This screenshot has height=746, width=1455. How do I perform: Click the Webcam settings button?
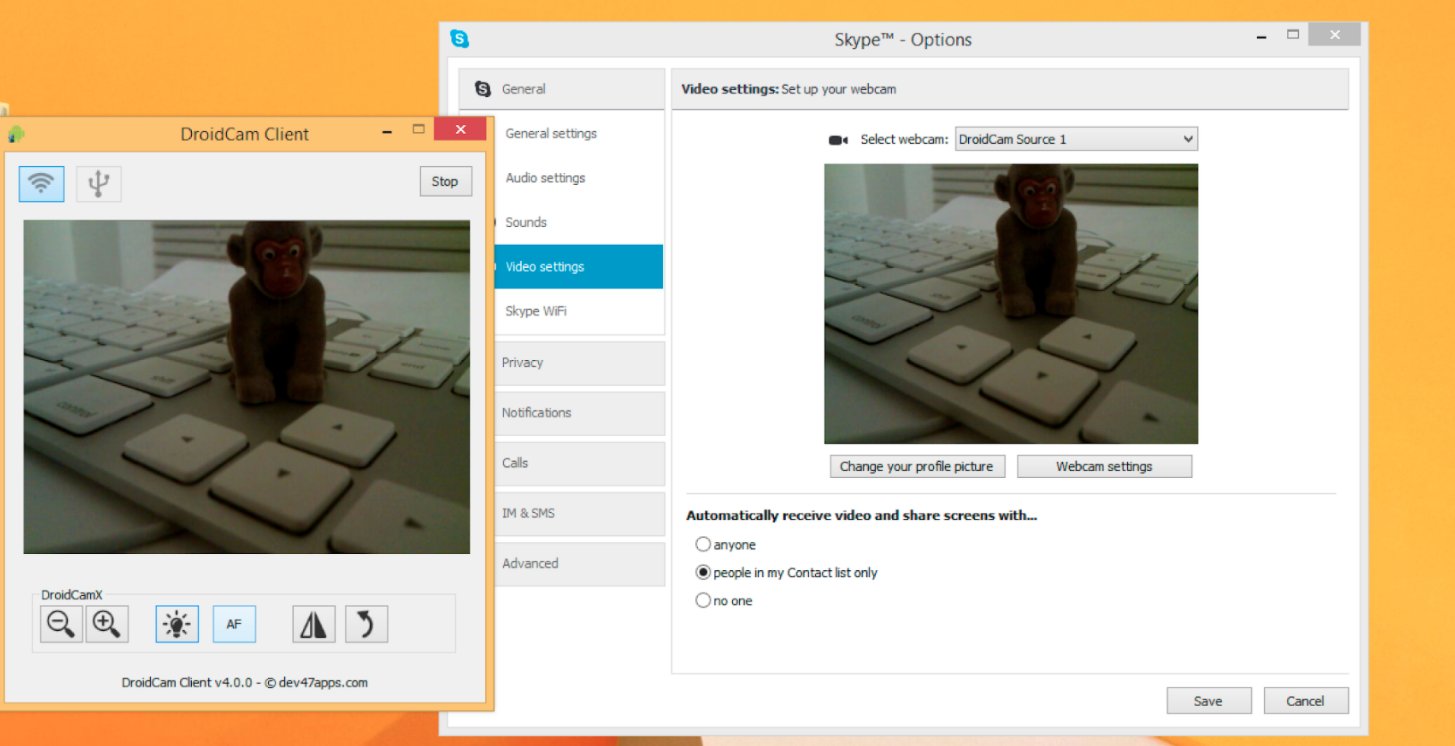1104,466
